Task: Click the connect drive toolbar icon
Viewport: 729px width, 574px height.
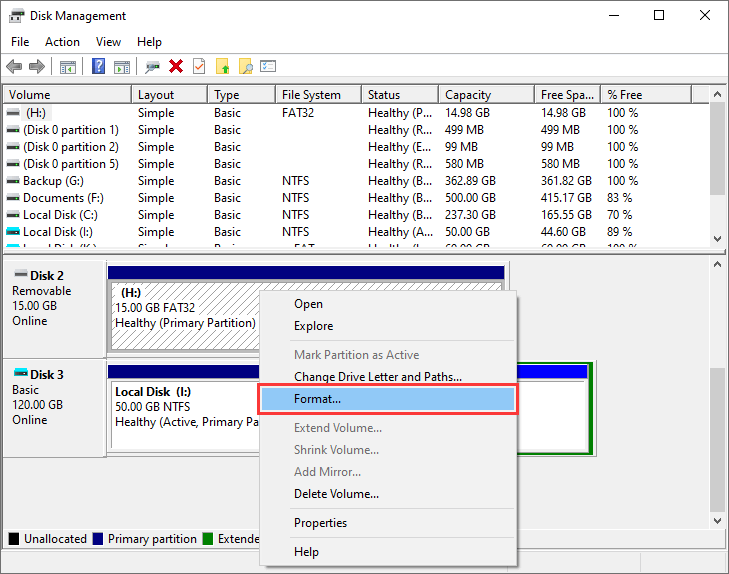Action: coord(152,67)
